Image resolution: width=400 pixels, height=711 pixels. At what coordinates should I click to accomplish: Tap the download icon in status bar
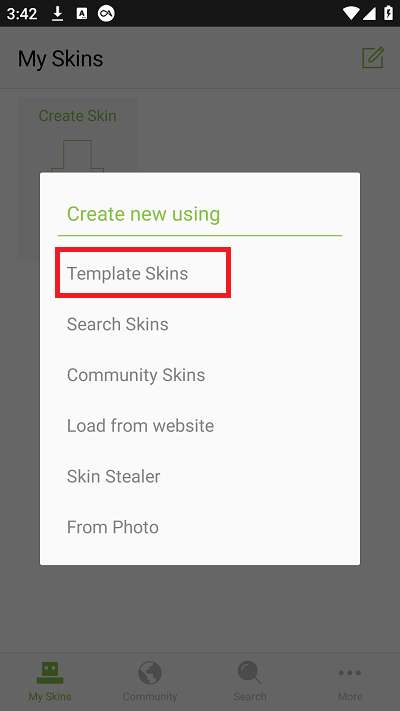57,14
